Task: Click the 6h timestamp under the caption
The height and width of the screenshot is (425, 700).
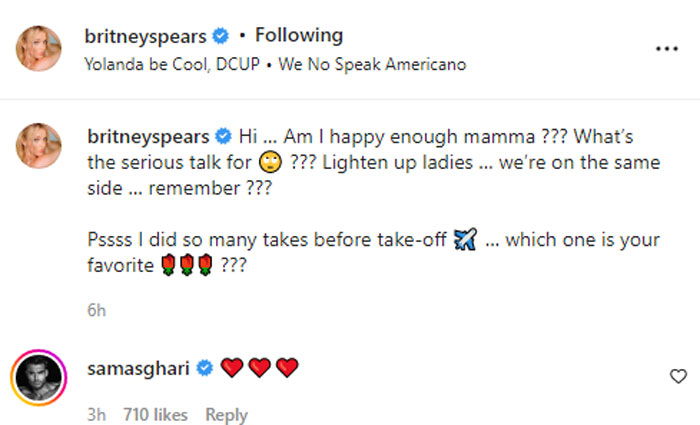Action: (x=97, y=311)
